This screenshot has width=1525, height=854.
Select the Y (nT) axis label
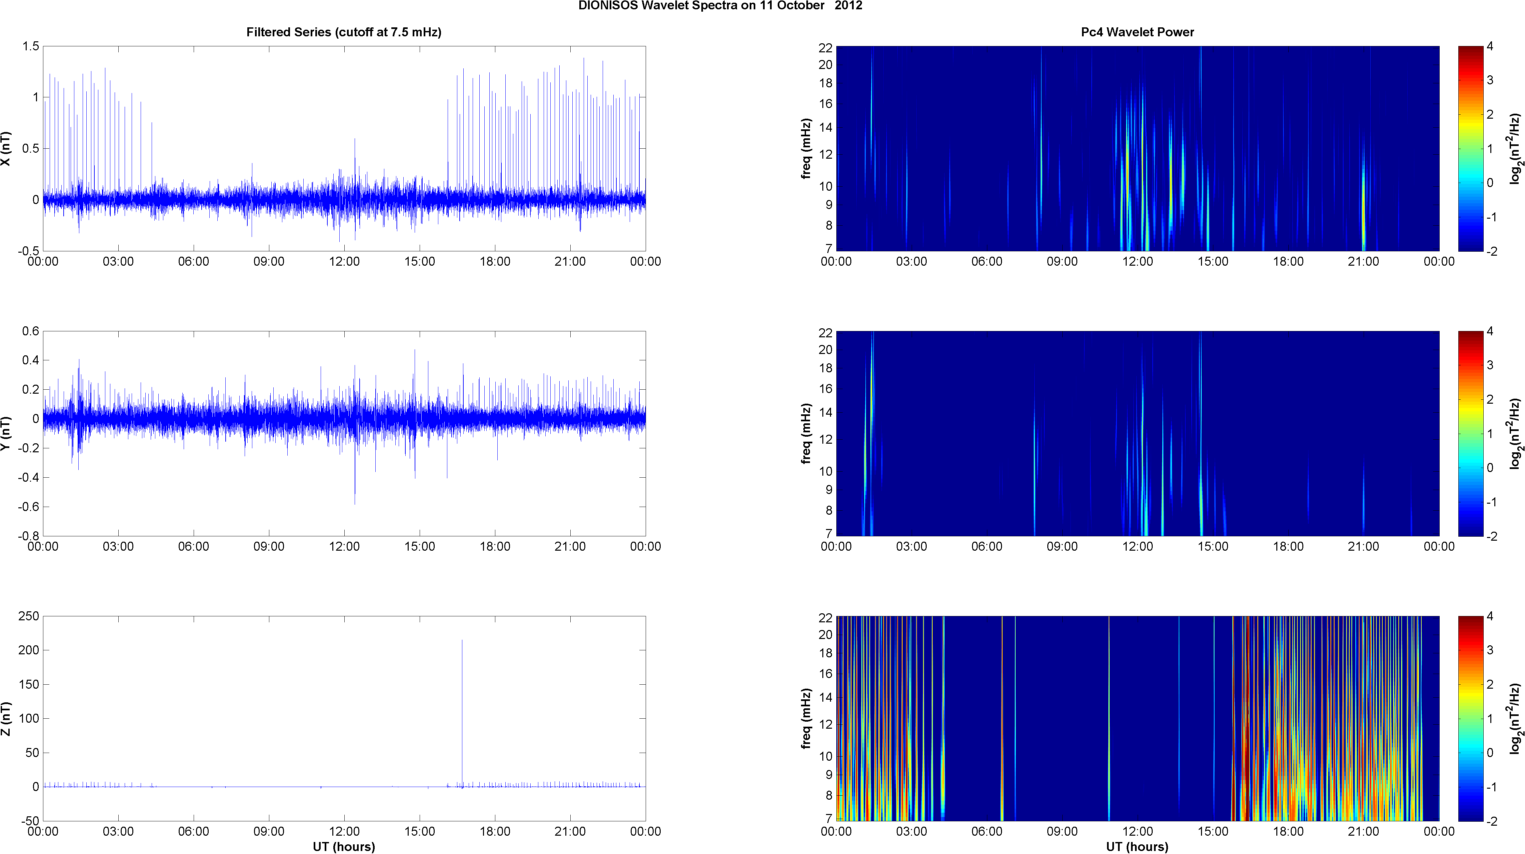point(7,433)
